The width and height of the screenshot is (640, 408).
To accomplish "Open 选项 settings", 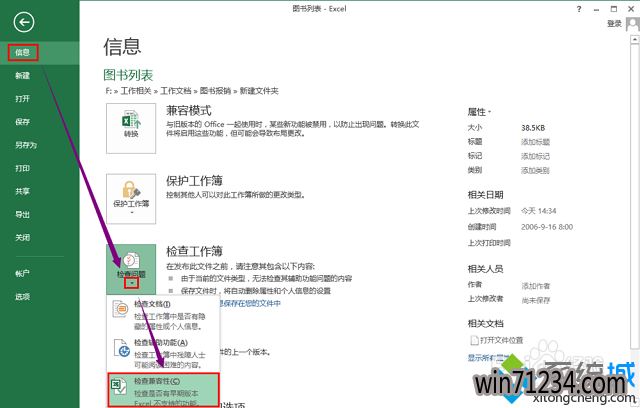I will coord(22,297).
